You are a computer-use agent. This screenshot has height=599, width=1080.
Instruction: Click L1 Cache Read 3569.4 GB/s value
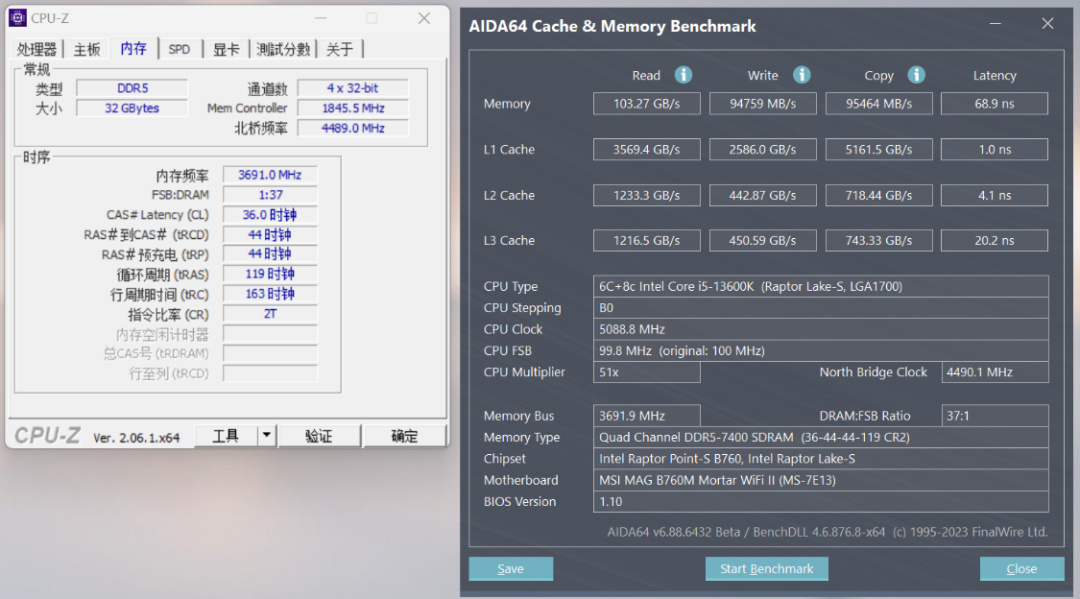click(646, 149)
